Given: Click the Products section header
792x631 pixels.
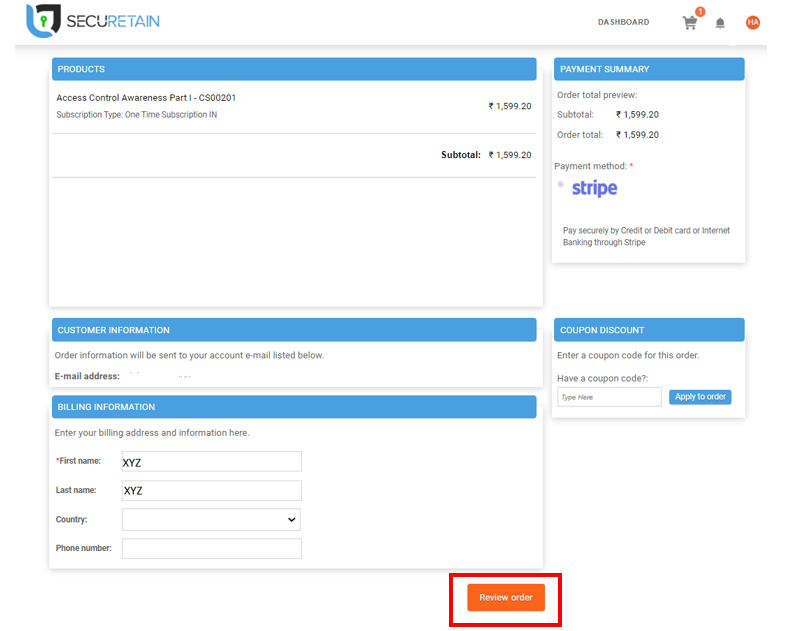Looking at the screenshot, I should (294, 69).
